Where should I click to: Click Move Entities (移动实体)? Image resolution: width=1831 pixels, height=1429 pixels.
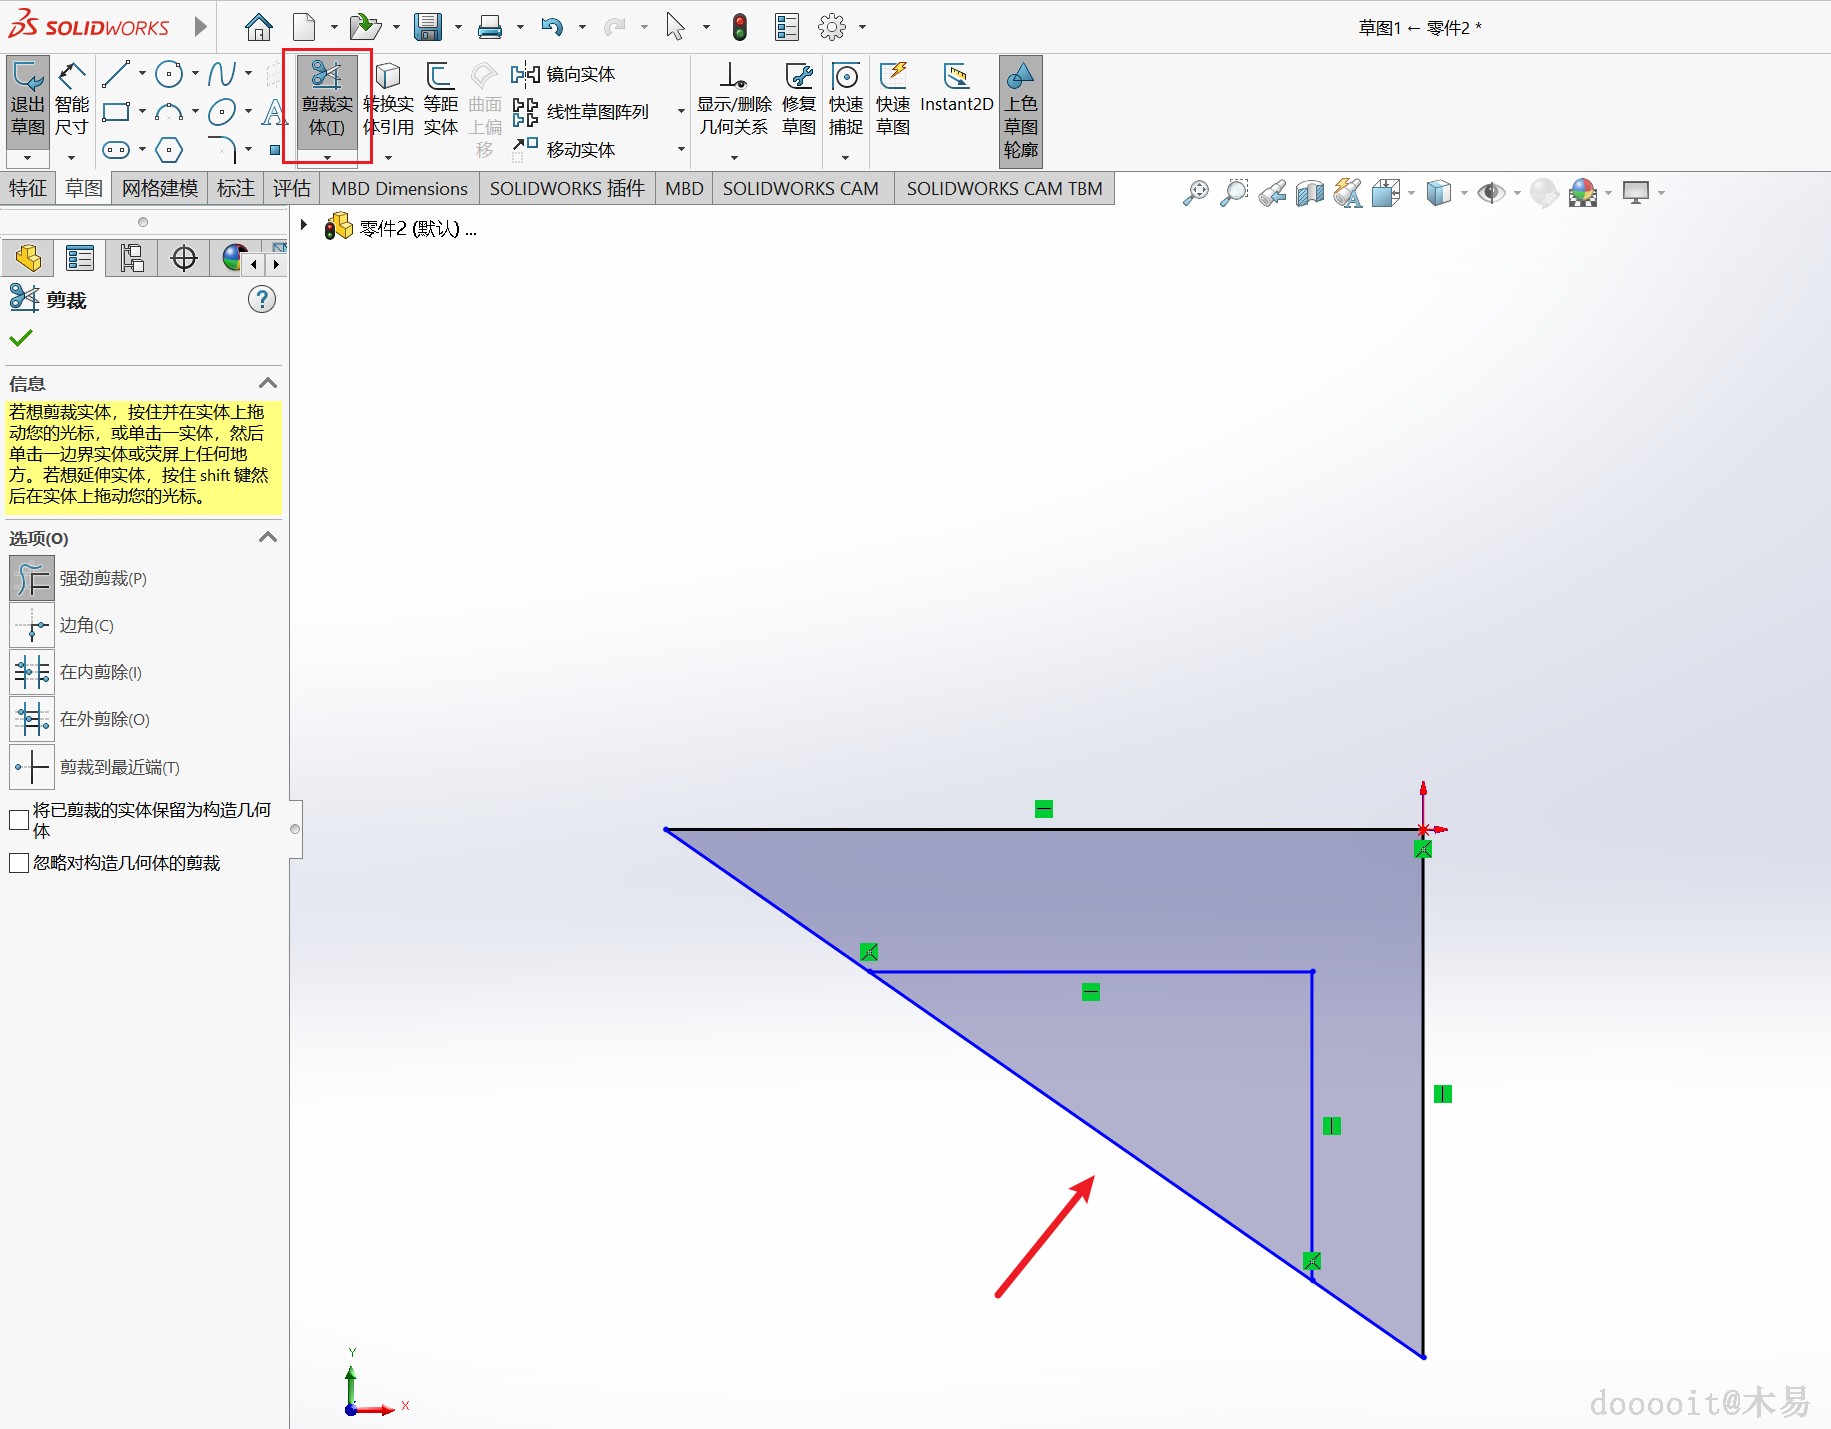[563, 149]
